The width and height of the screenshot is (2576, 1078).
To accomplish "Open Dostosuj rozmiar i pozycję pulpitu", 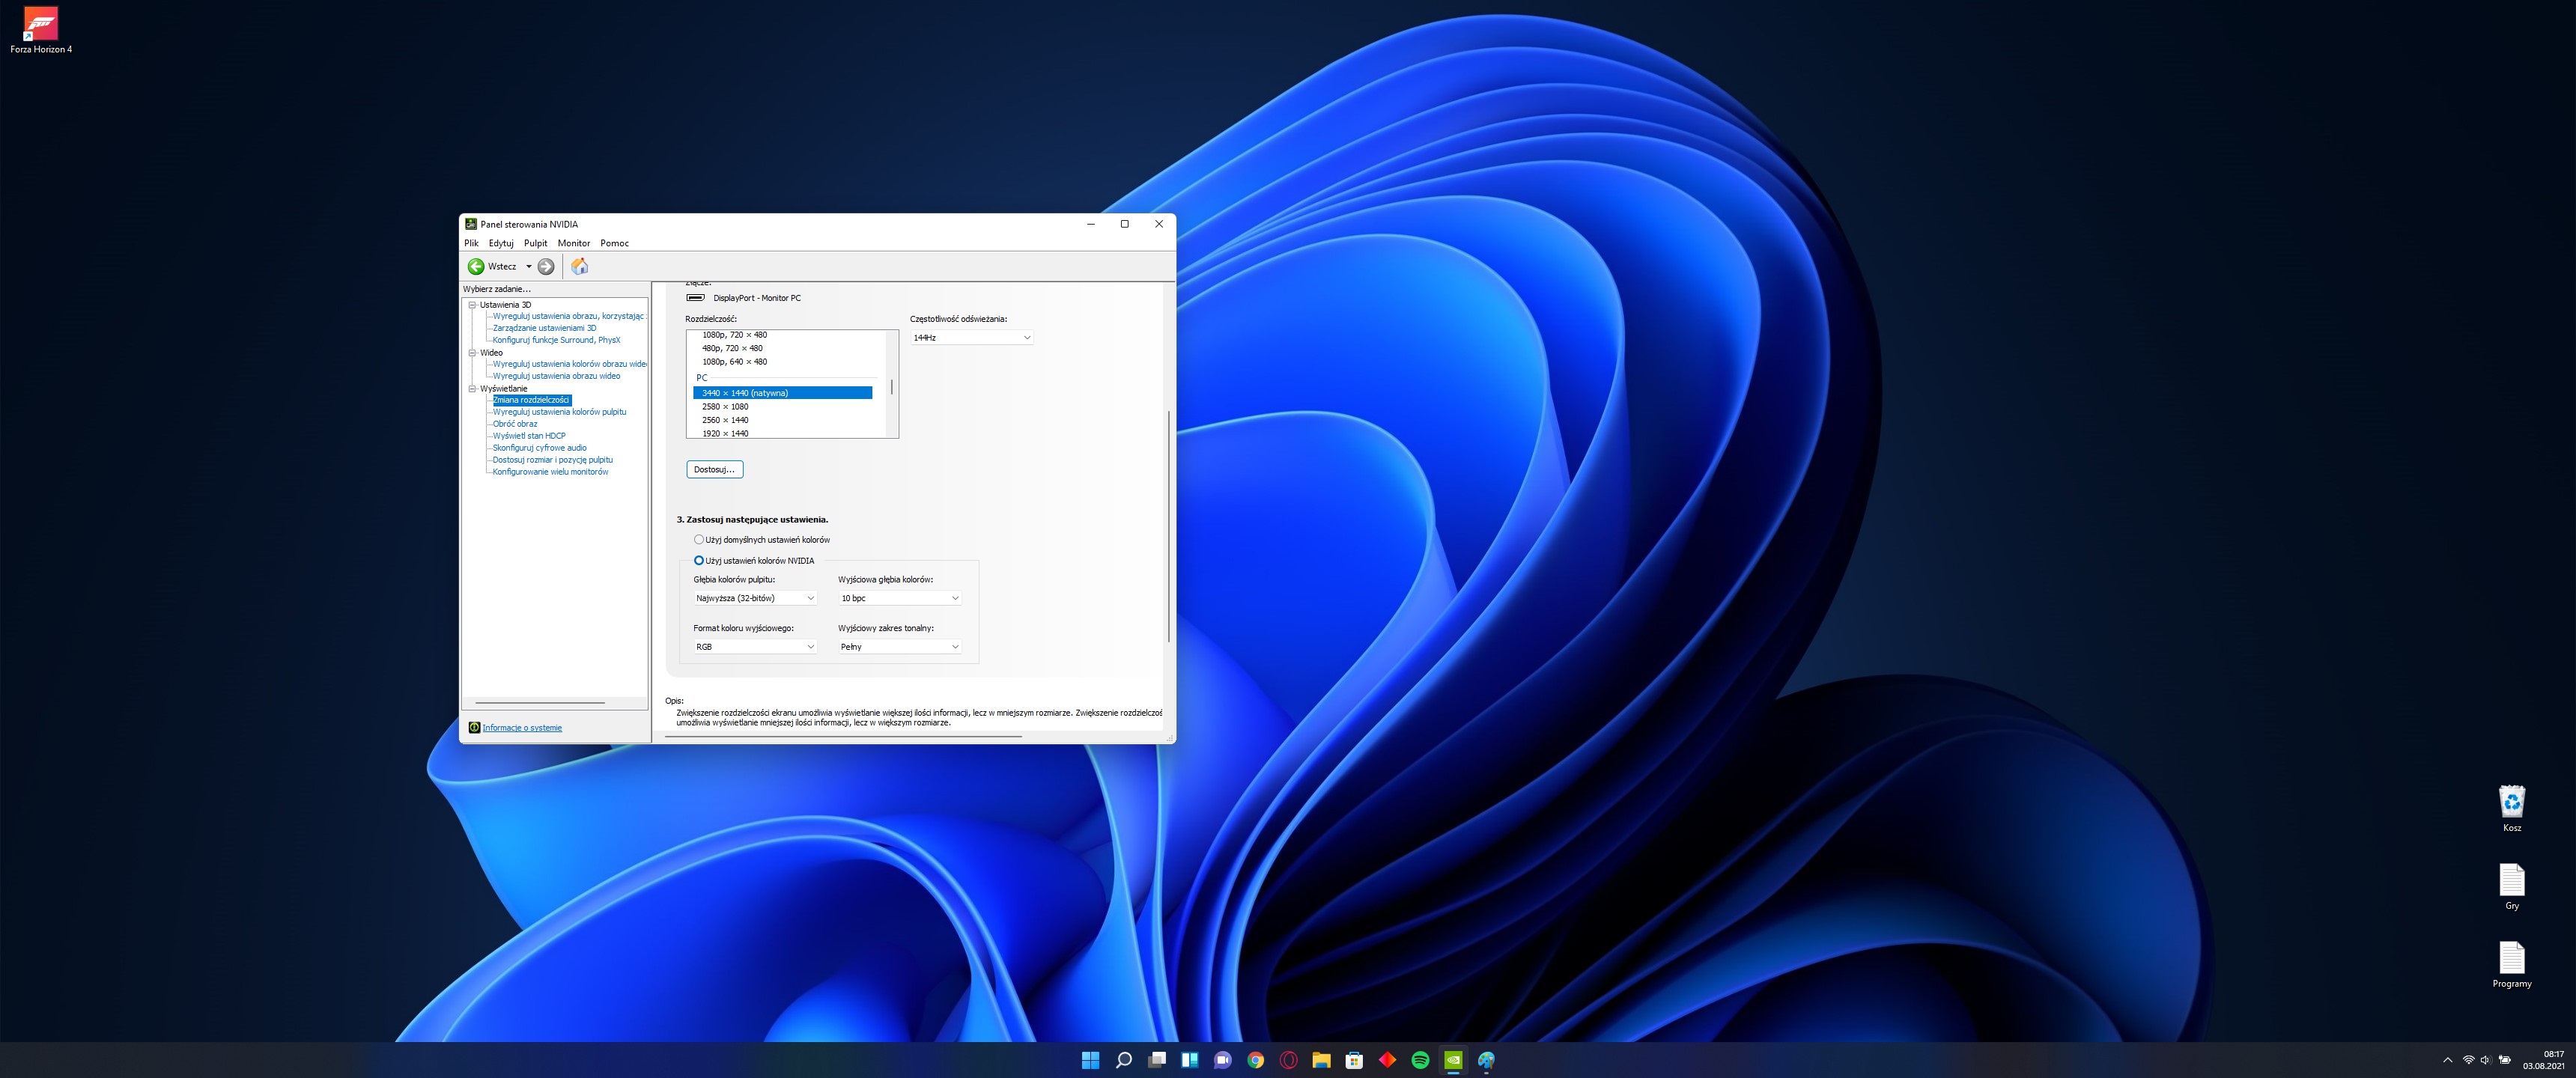I will [552, 460].
